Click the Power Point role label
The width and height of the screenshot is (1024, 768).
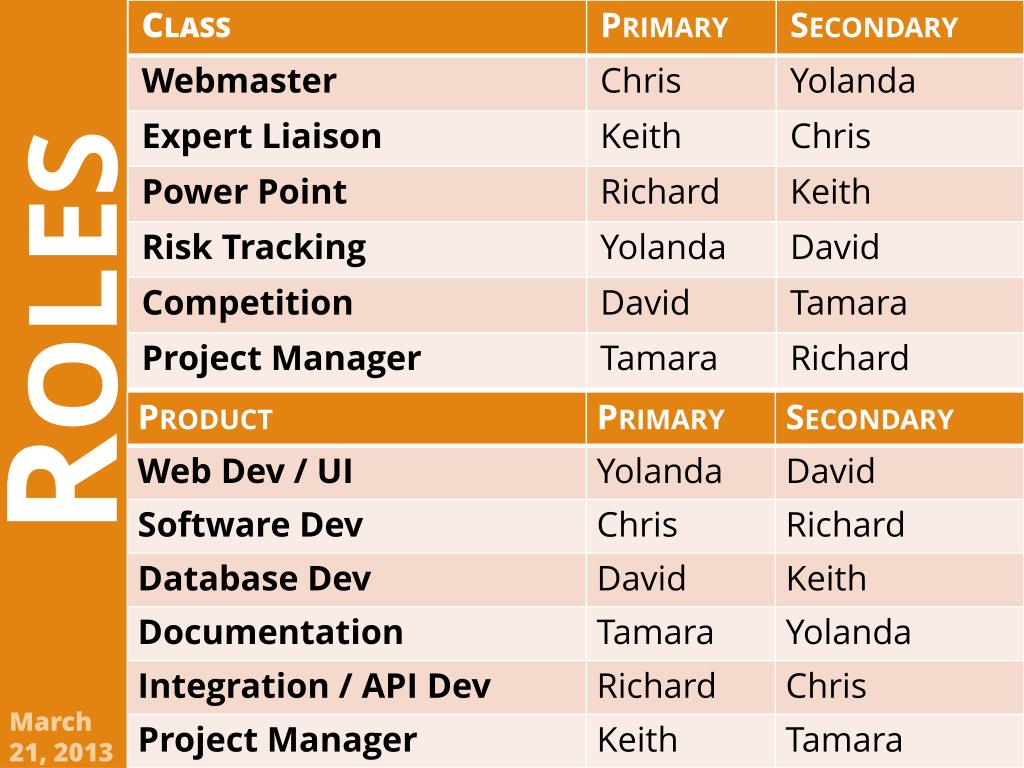[x=245, y=192]
